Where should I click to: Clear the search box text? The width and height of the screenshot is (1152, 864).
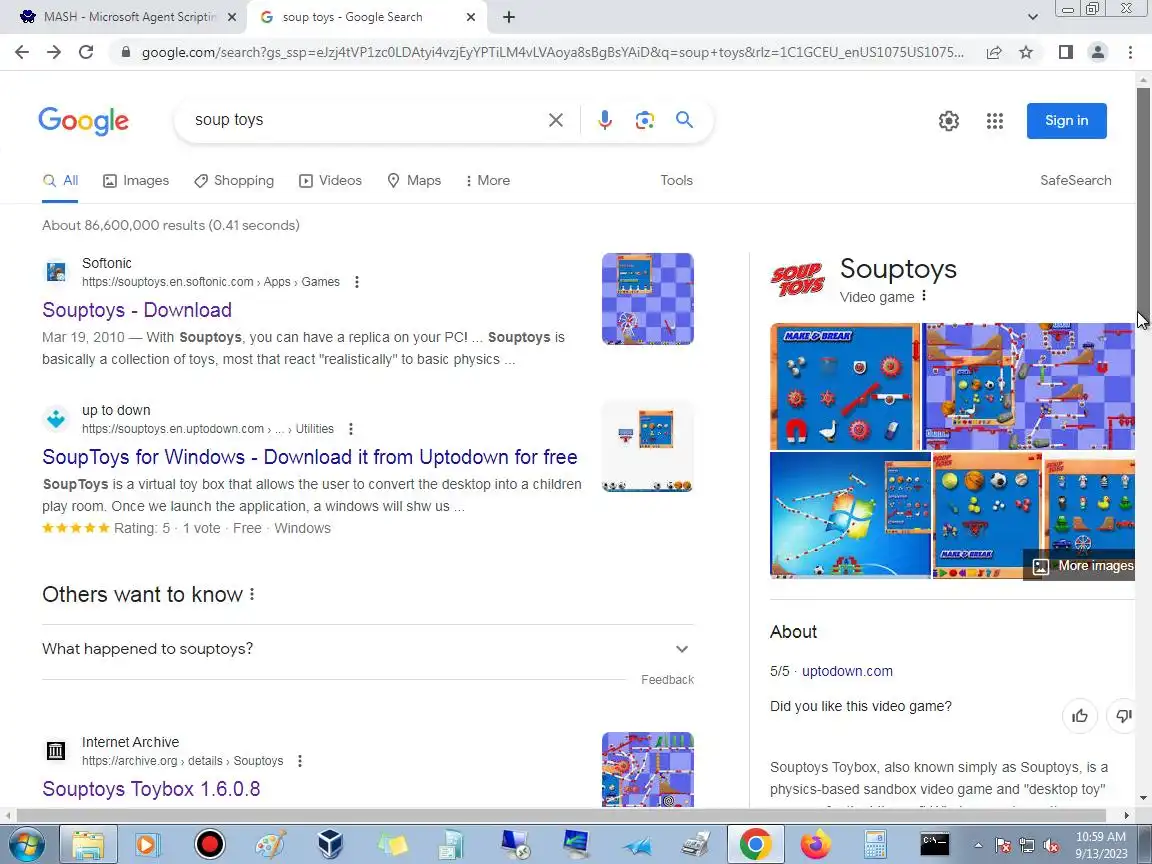pyautogui.click(x=555, y=120)
